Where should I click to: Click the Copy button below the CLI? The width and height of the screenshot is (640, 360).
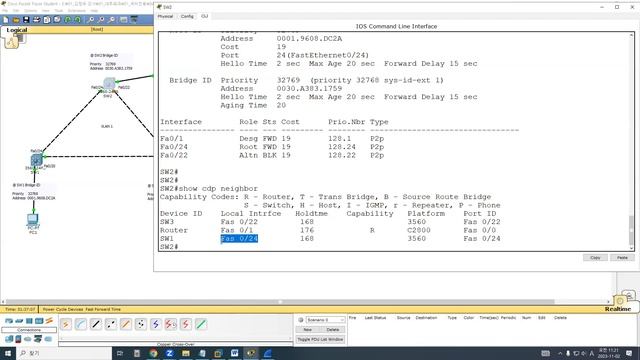pyautogui.click(x=595, y=258)
